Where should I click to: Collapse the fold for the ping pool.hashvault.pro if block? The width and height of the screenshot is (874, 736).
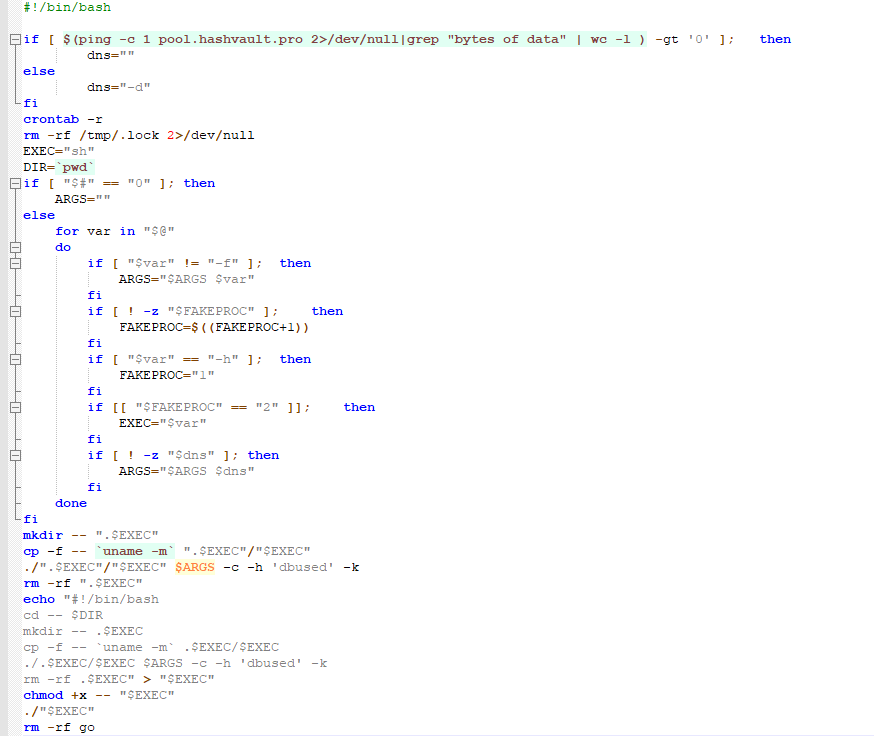(x=16, y=40)
